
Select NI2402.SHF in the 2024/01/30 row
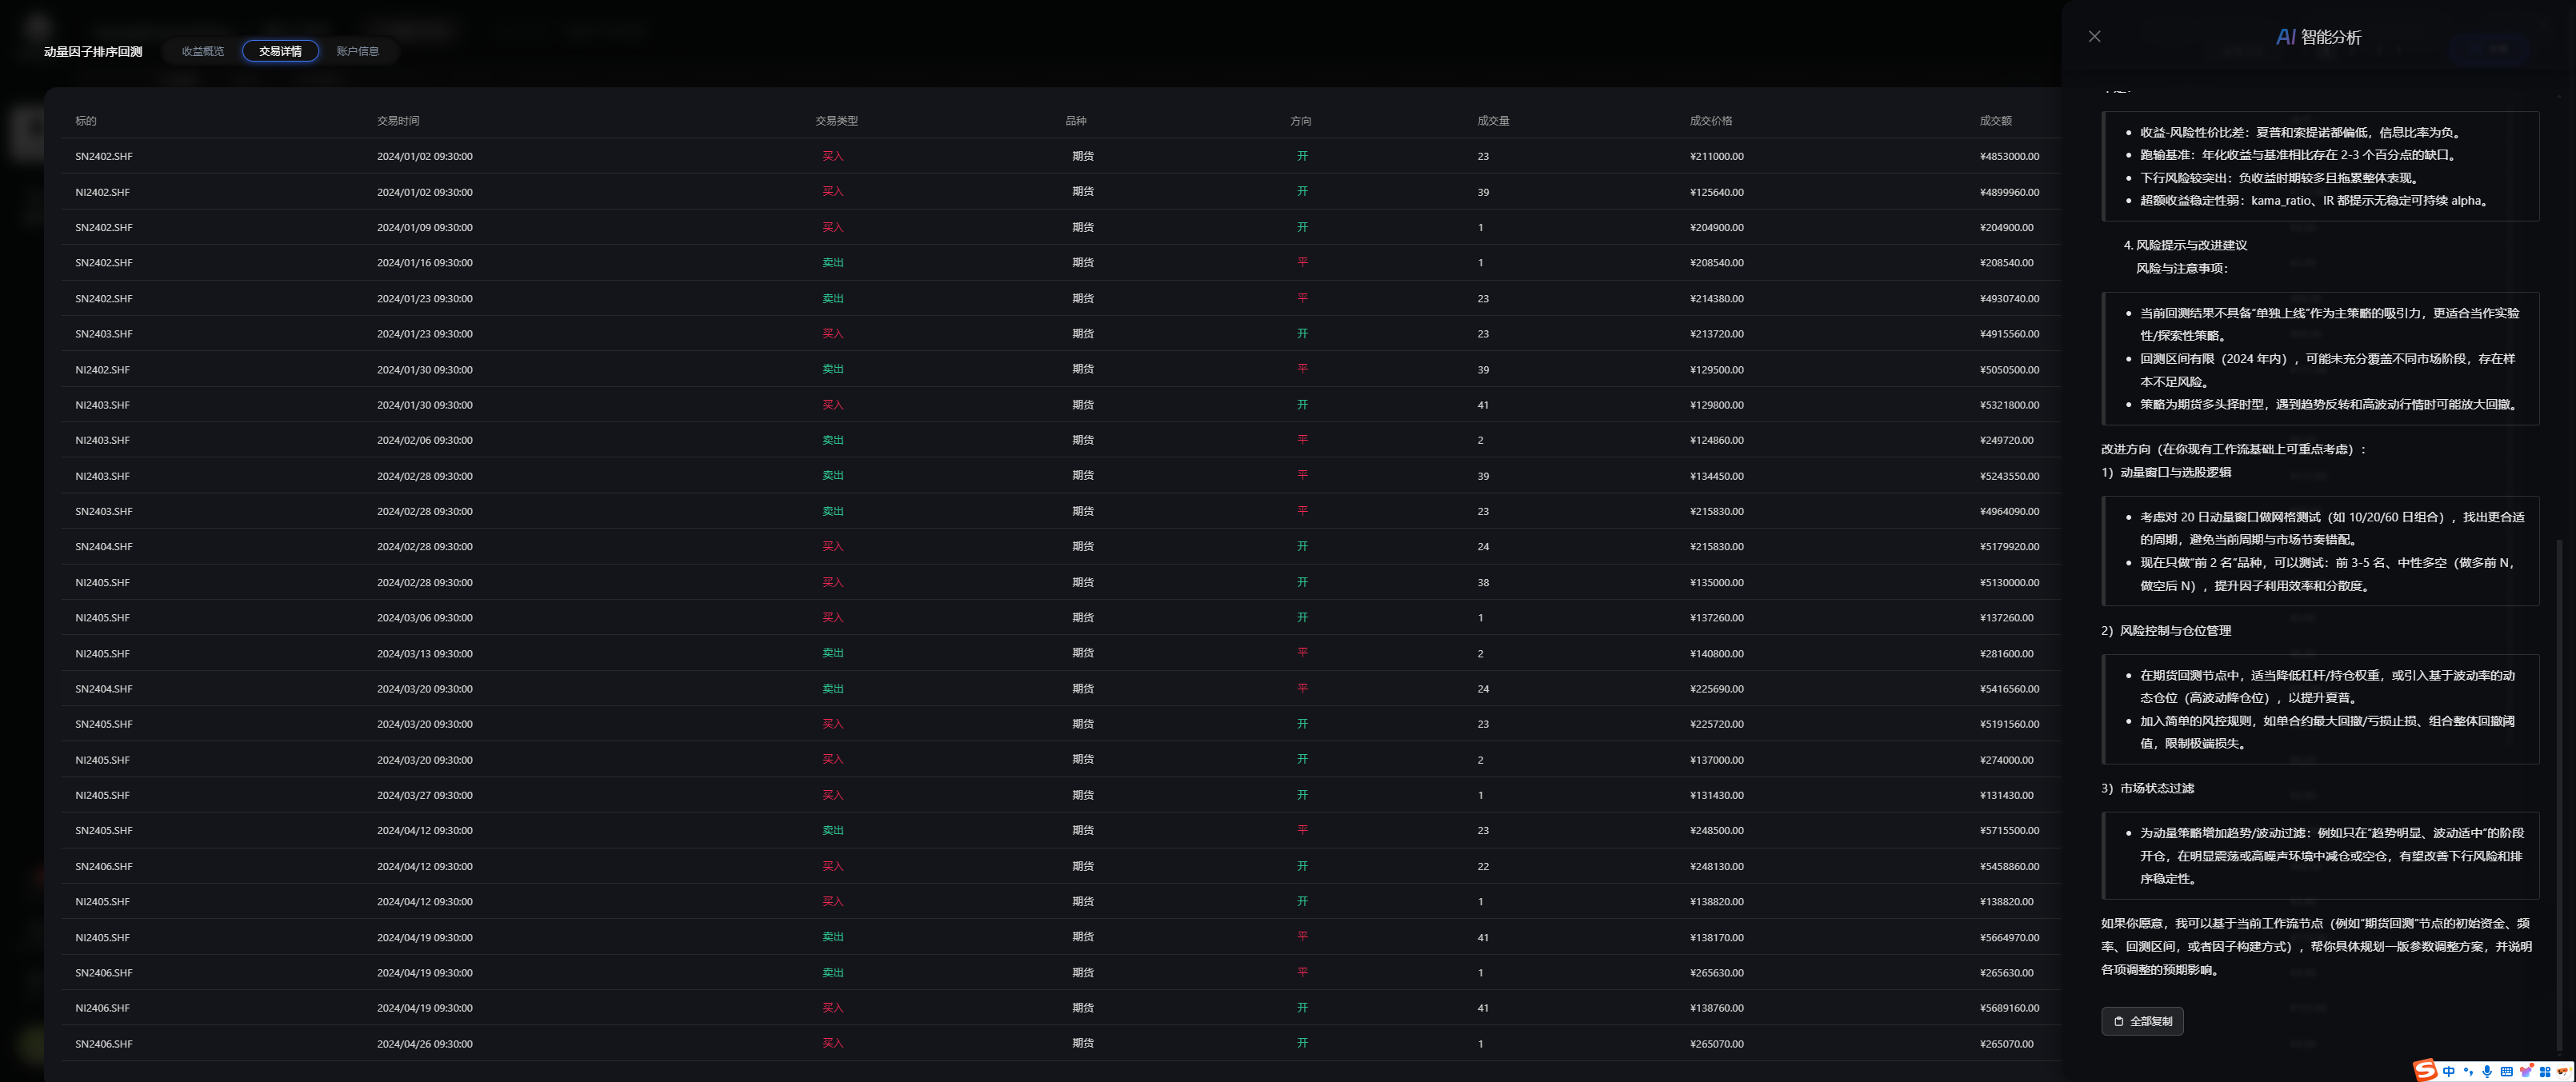(102, 369)
